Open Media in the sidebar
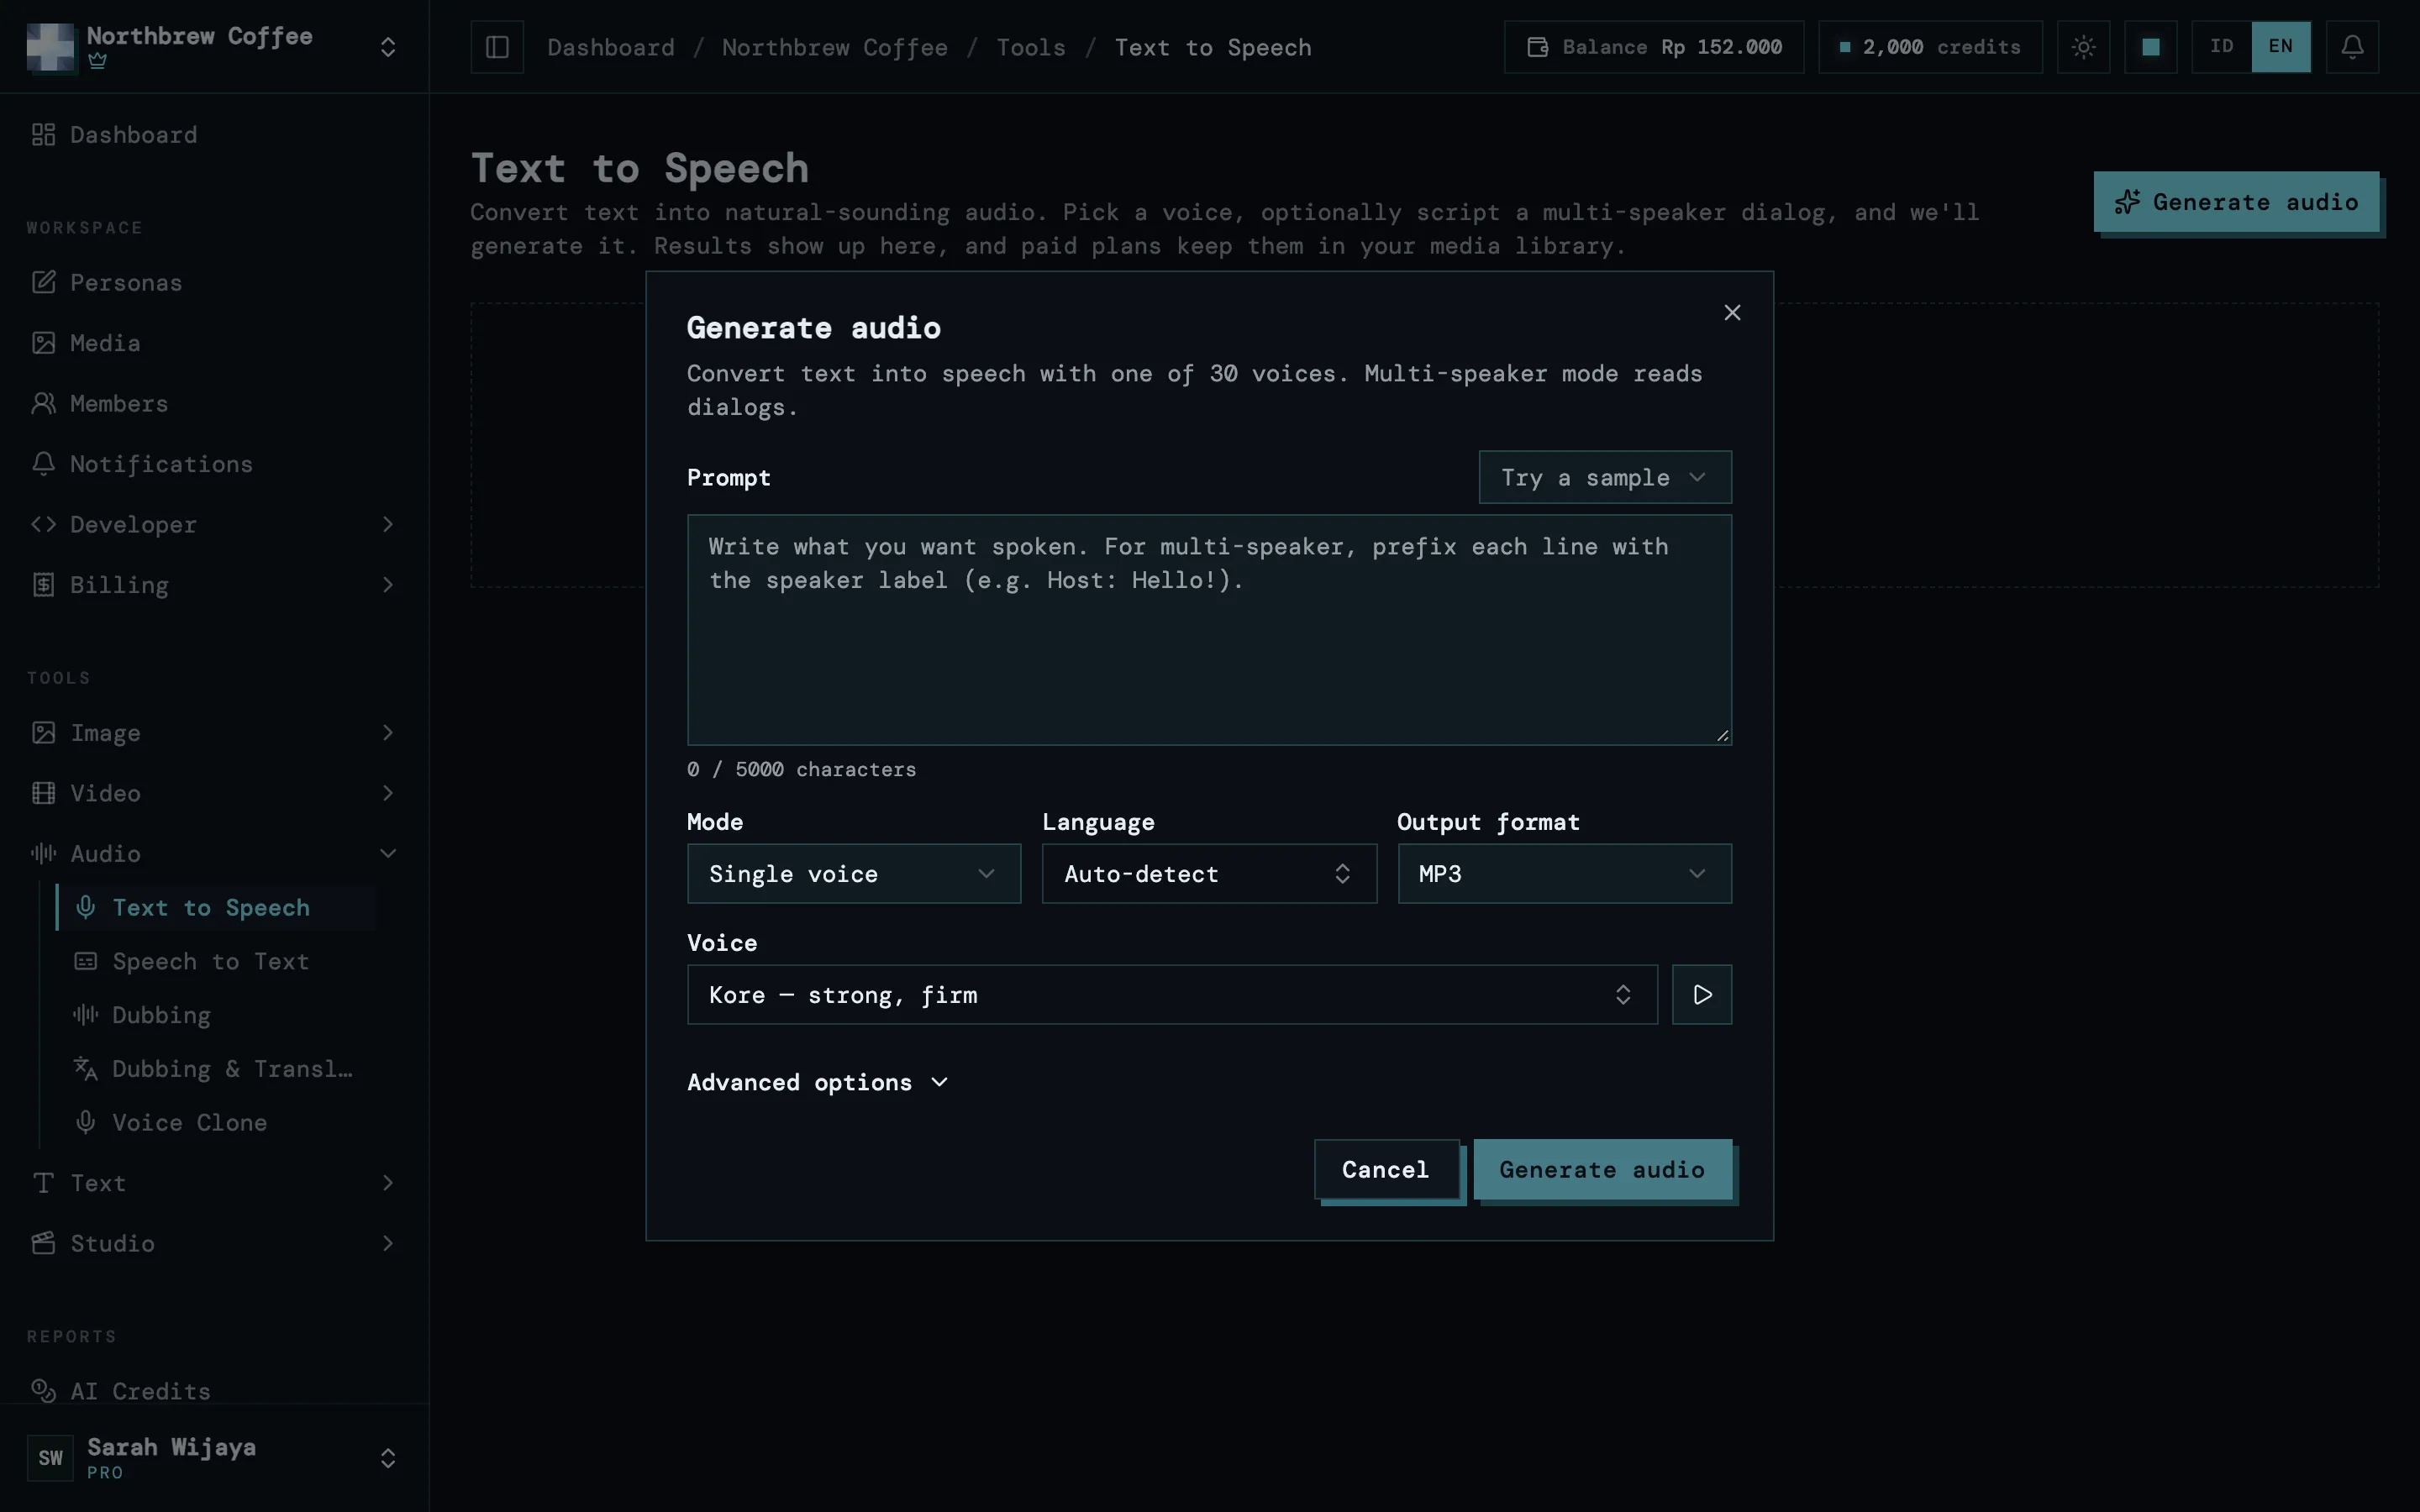2420x1512 pixels. 214,343
